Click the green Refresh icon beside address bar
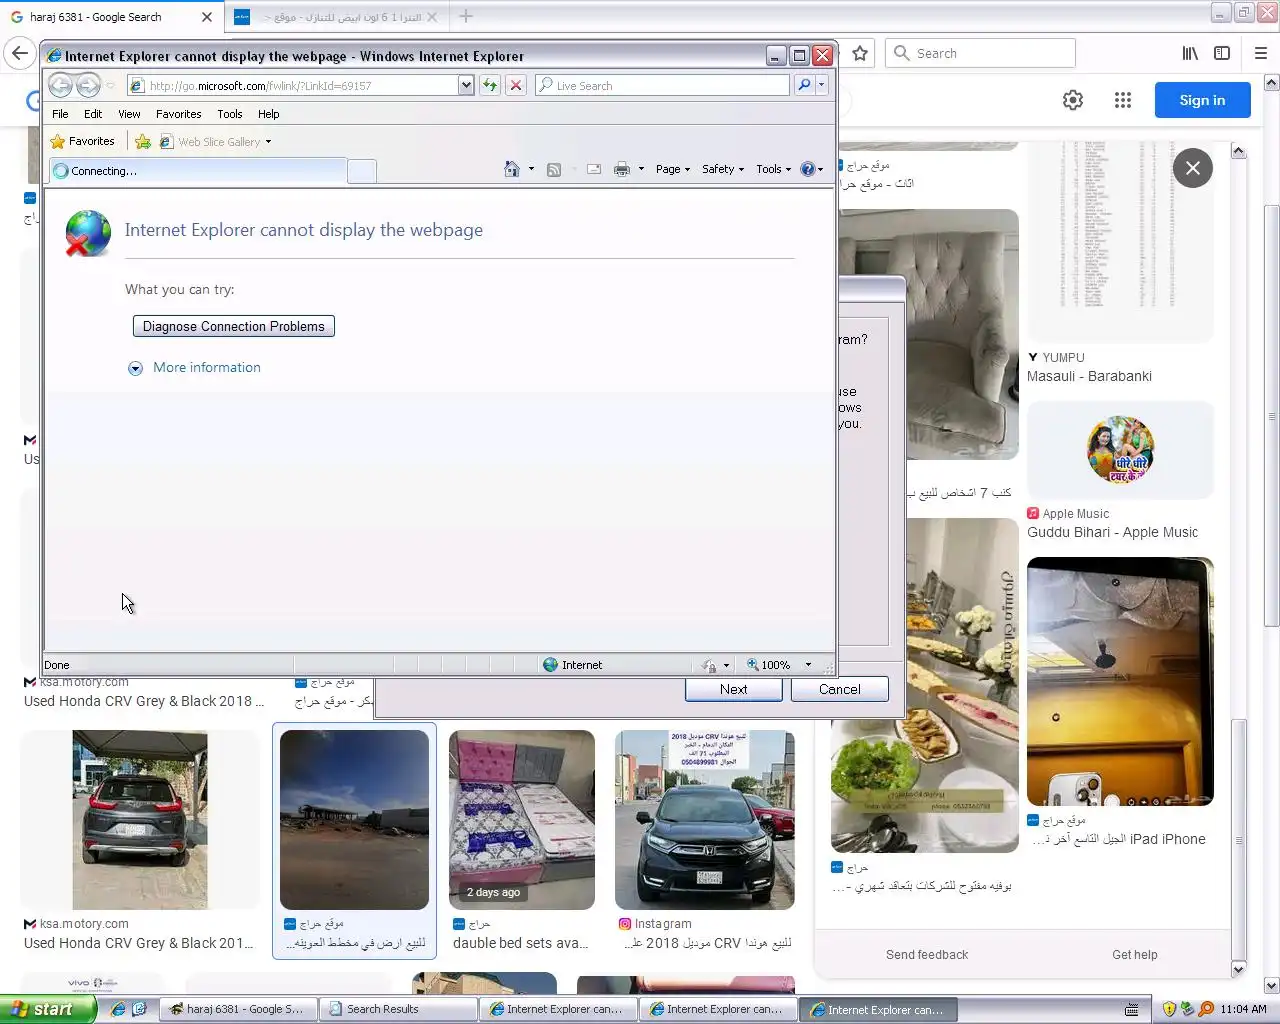 pyautogui.click(x=490, y=86)
